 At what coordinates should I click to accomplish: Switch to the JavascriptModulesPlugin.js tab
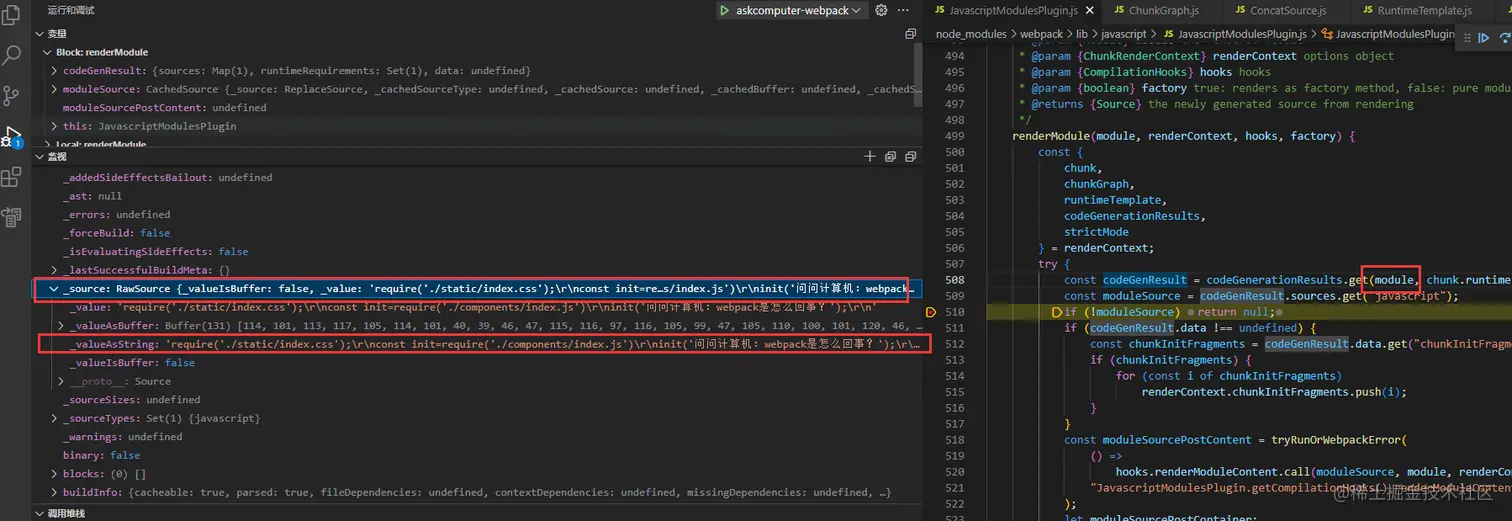coord(1013,11)
